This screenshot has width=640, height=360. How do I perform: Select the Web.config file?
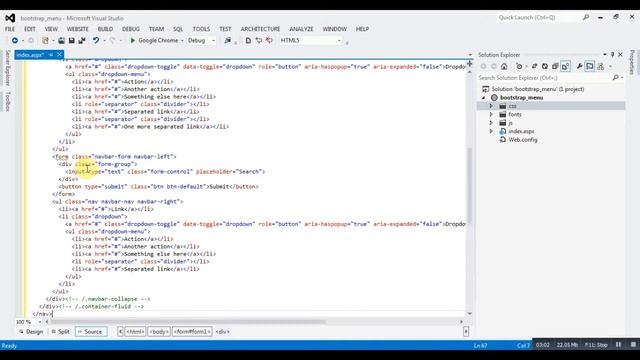click(523, 140)
